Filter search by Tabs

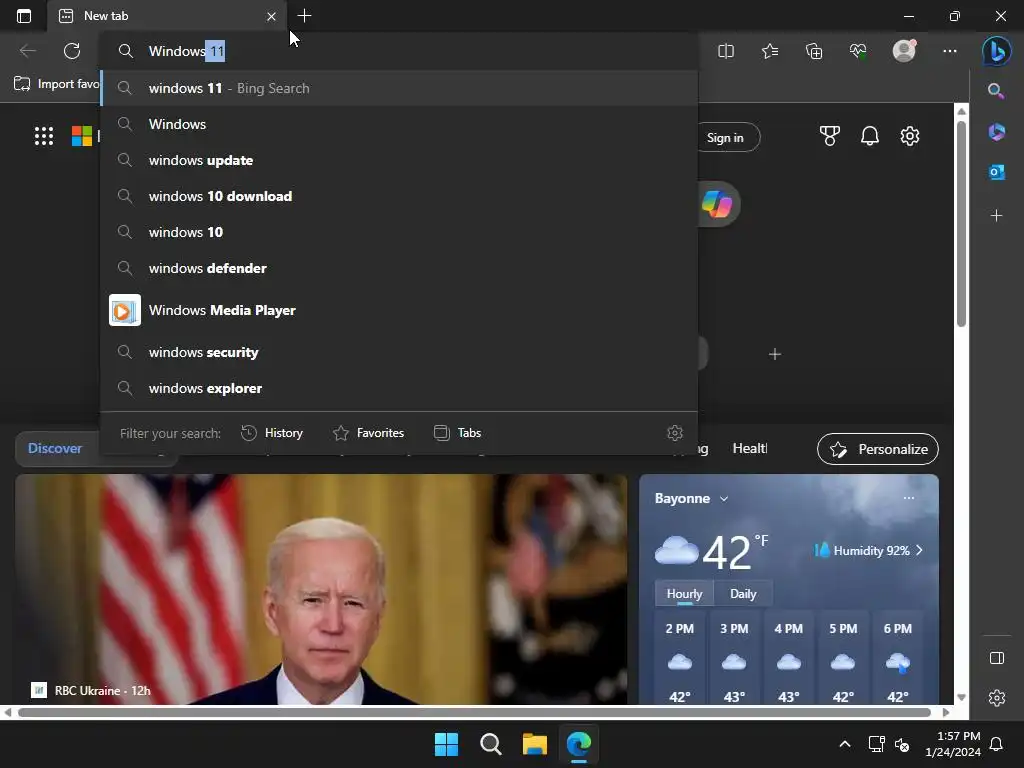(x=457, y=433)
